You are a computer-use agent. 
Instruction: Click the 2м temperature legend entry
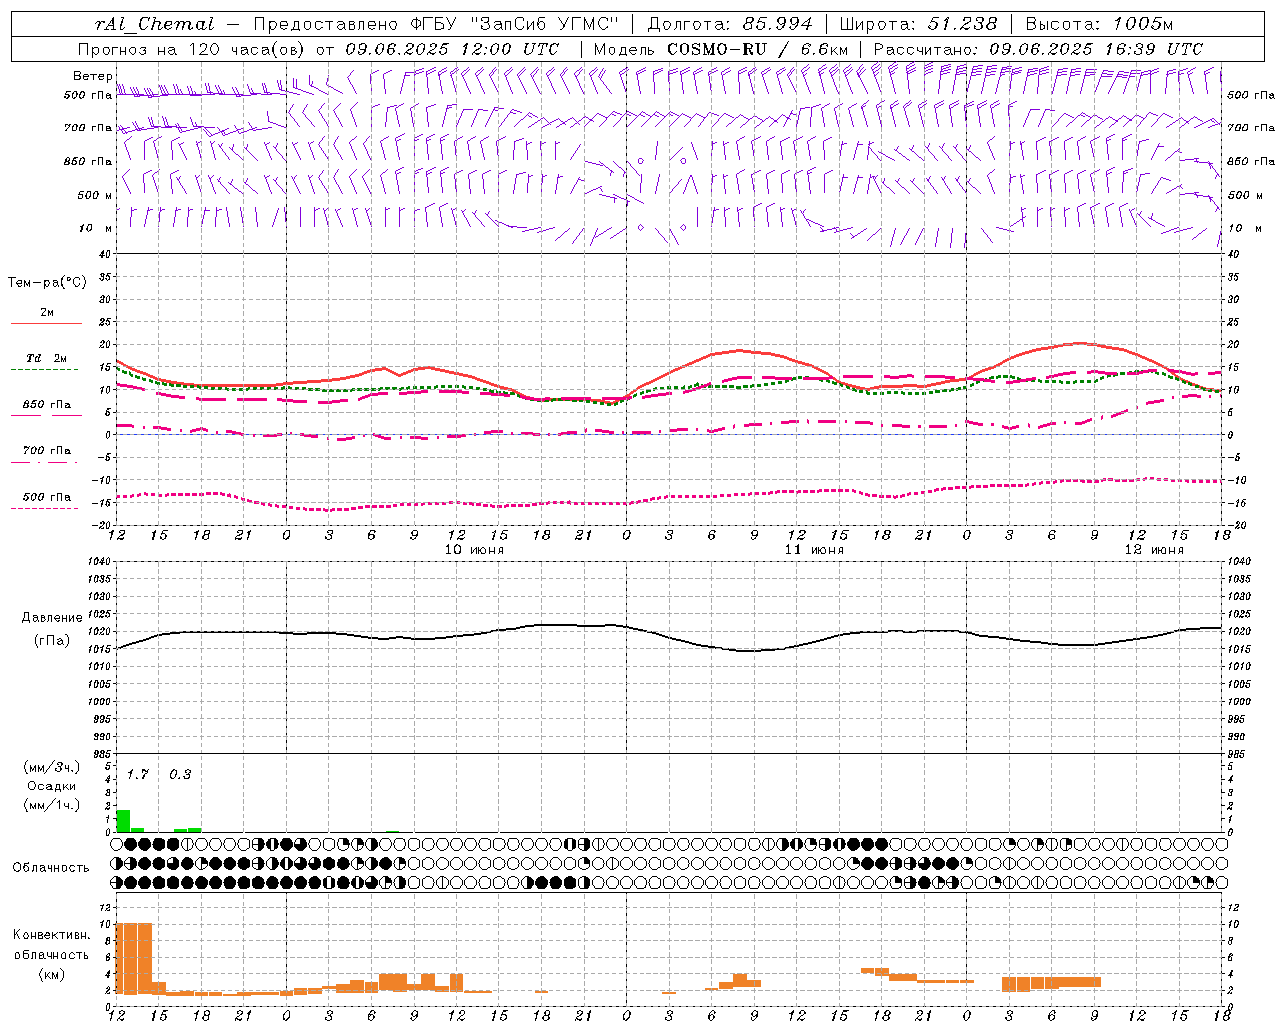pyautogui.click(x=47, y=313)
